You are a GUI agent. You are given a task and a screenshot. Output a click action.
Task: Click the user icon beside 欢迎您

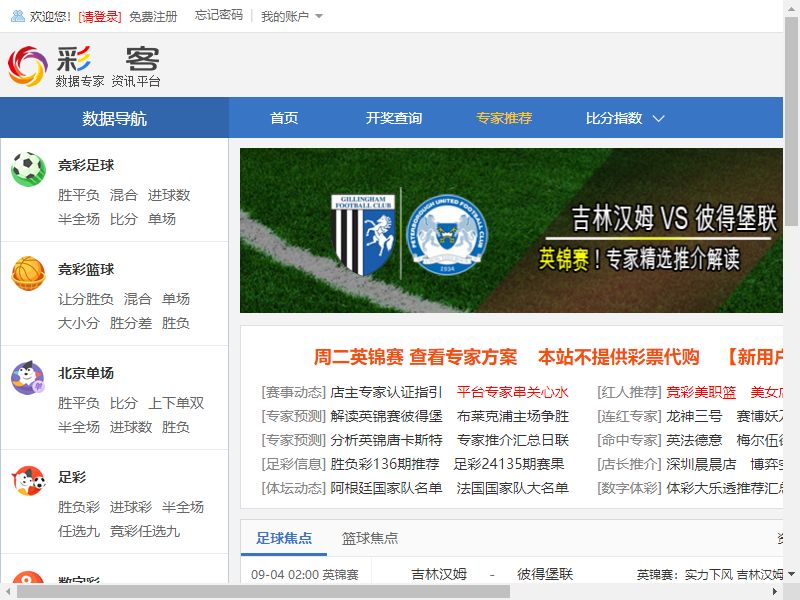tap(18, 16)
